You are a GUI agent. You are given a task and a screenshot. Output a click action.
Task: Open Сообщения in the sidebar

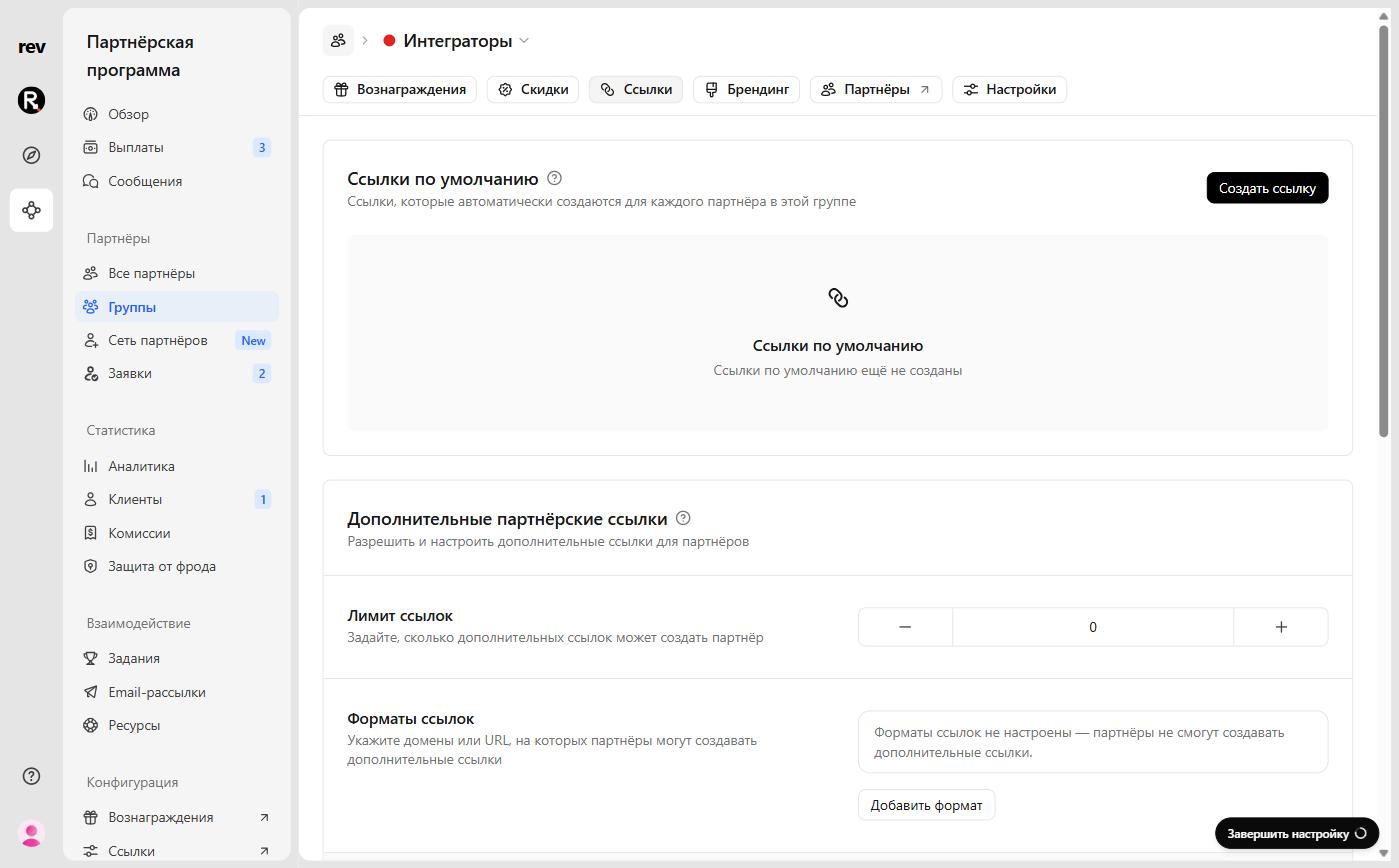pyautogui.click(x=177, y=181)
